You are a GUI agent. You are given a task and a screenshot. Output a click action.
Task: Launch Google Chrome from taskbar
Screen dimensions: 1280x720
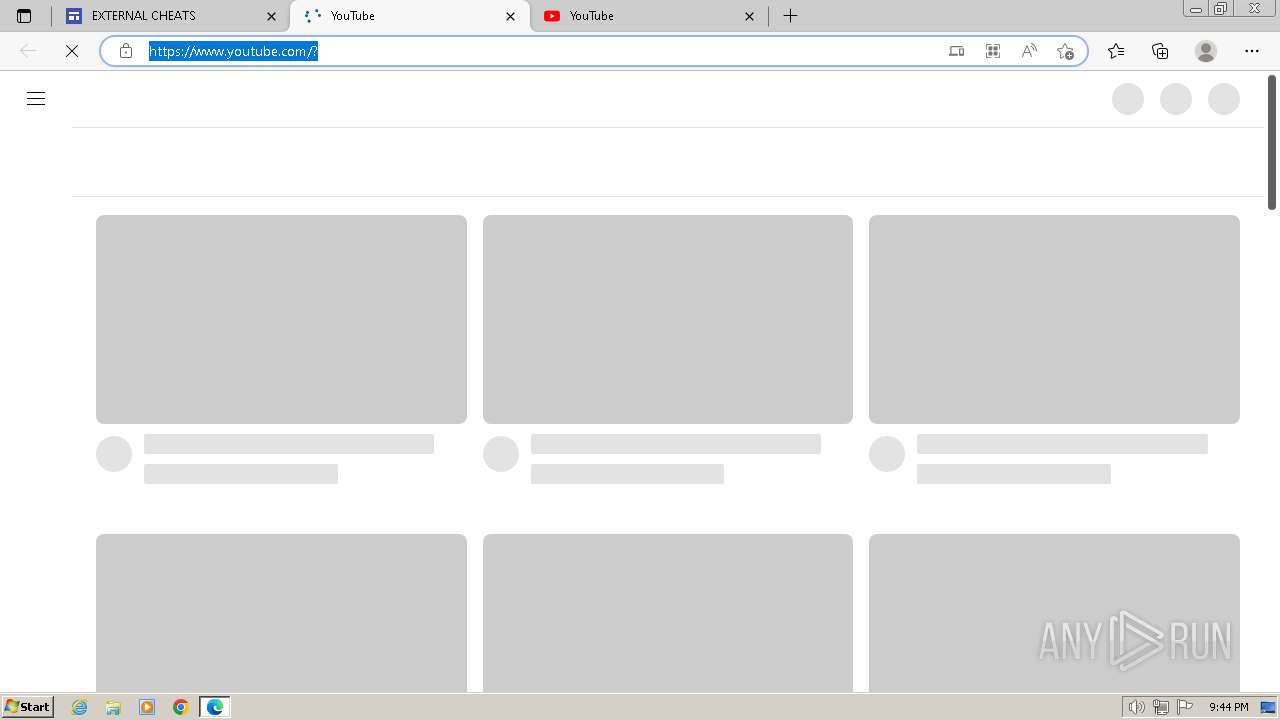(x=181, y=707)
